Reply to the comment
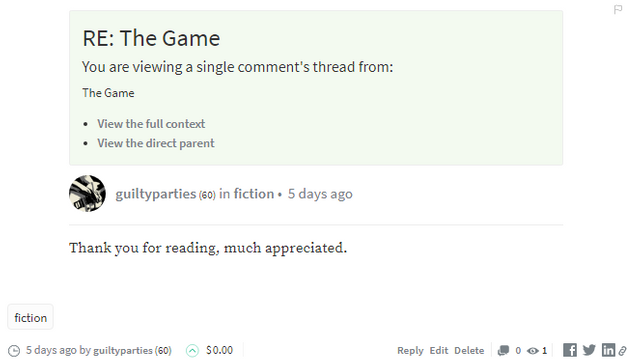 pos(410,351)
